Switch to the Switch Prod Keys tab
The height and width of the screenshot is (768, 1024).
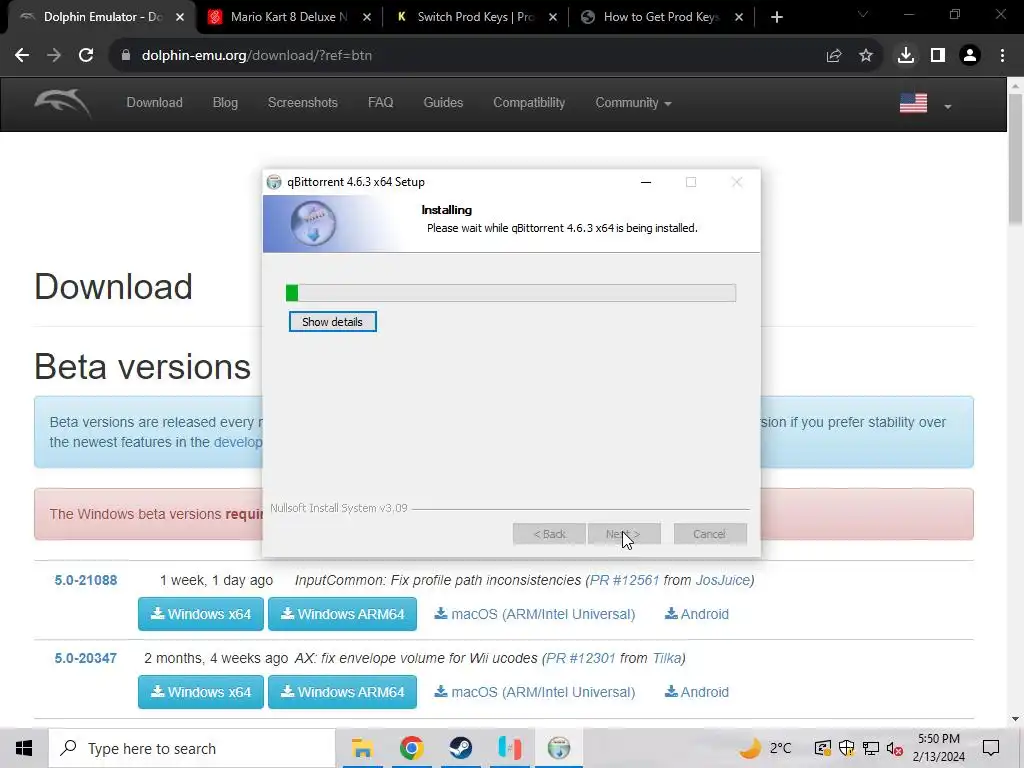click(x=475, y=17)
